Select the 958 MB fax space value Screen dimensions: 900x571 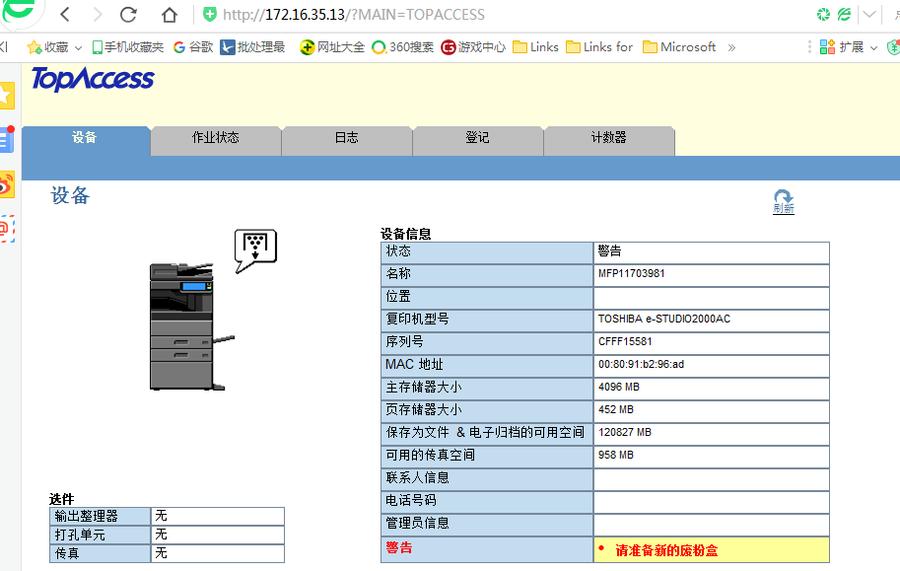616,455
